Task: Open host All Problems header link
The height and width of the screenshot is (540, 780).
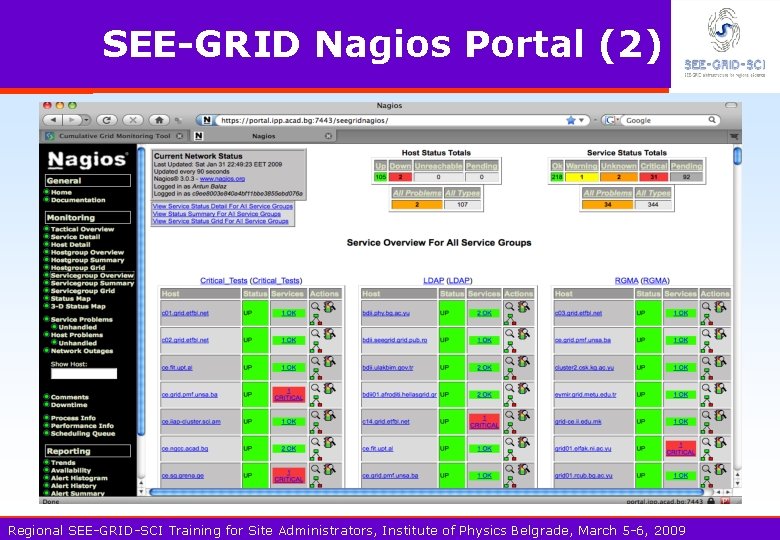Action: point(417,193)
